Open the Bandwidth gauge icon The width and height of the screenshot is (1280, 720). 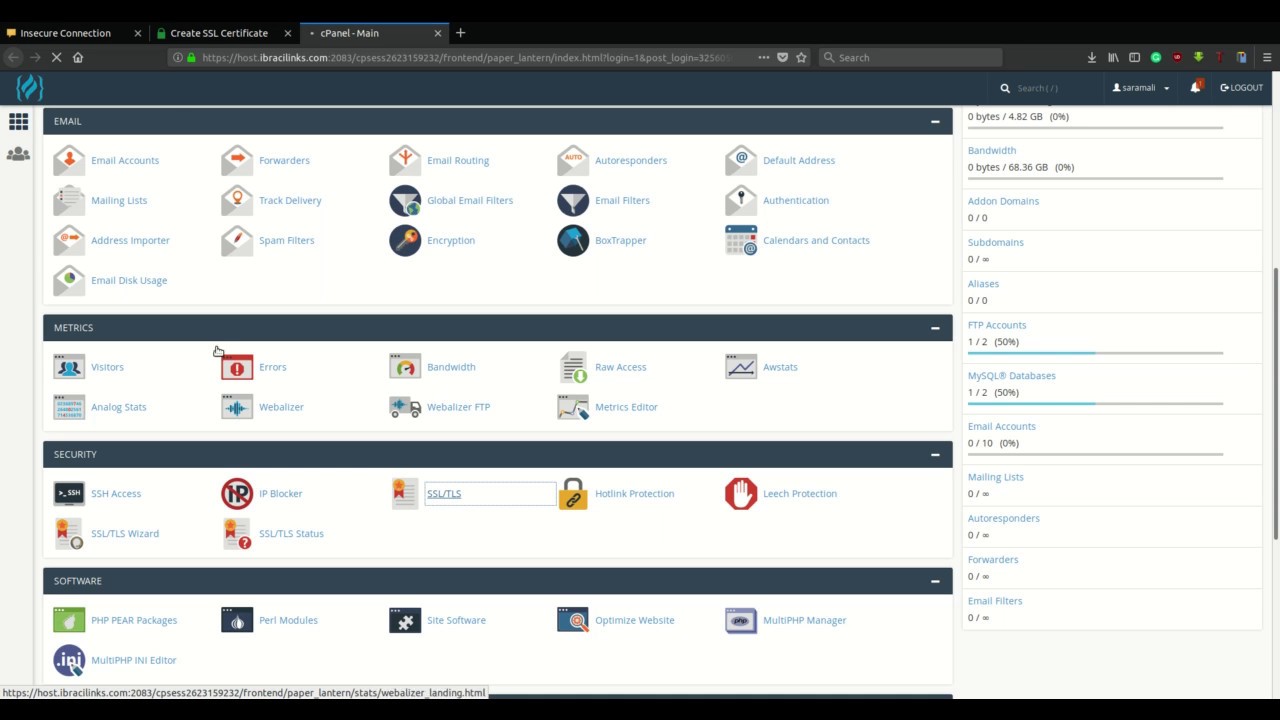tap(405, 367)
